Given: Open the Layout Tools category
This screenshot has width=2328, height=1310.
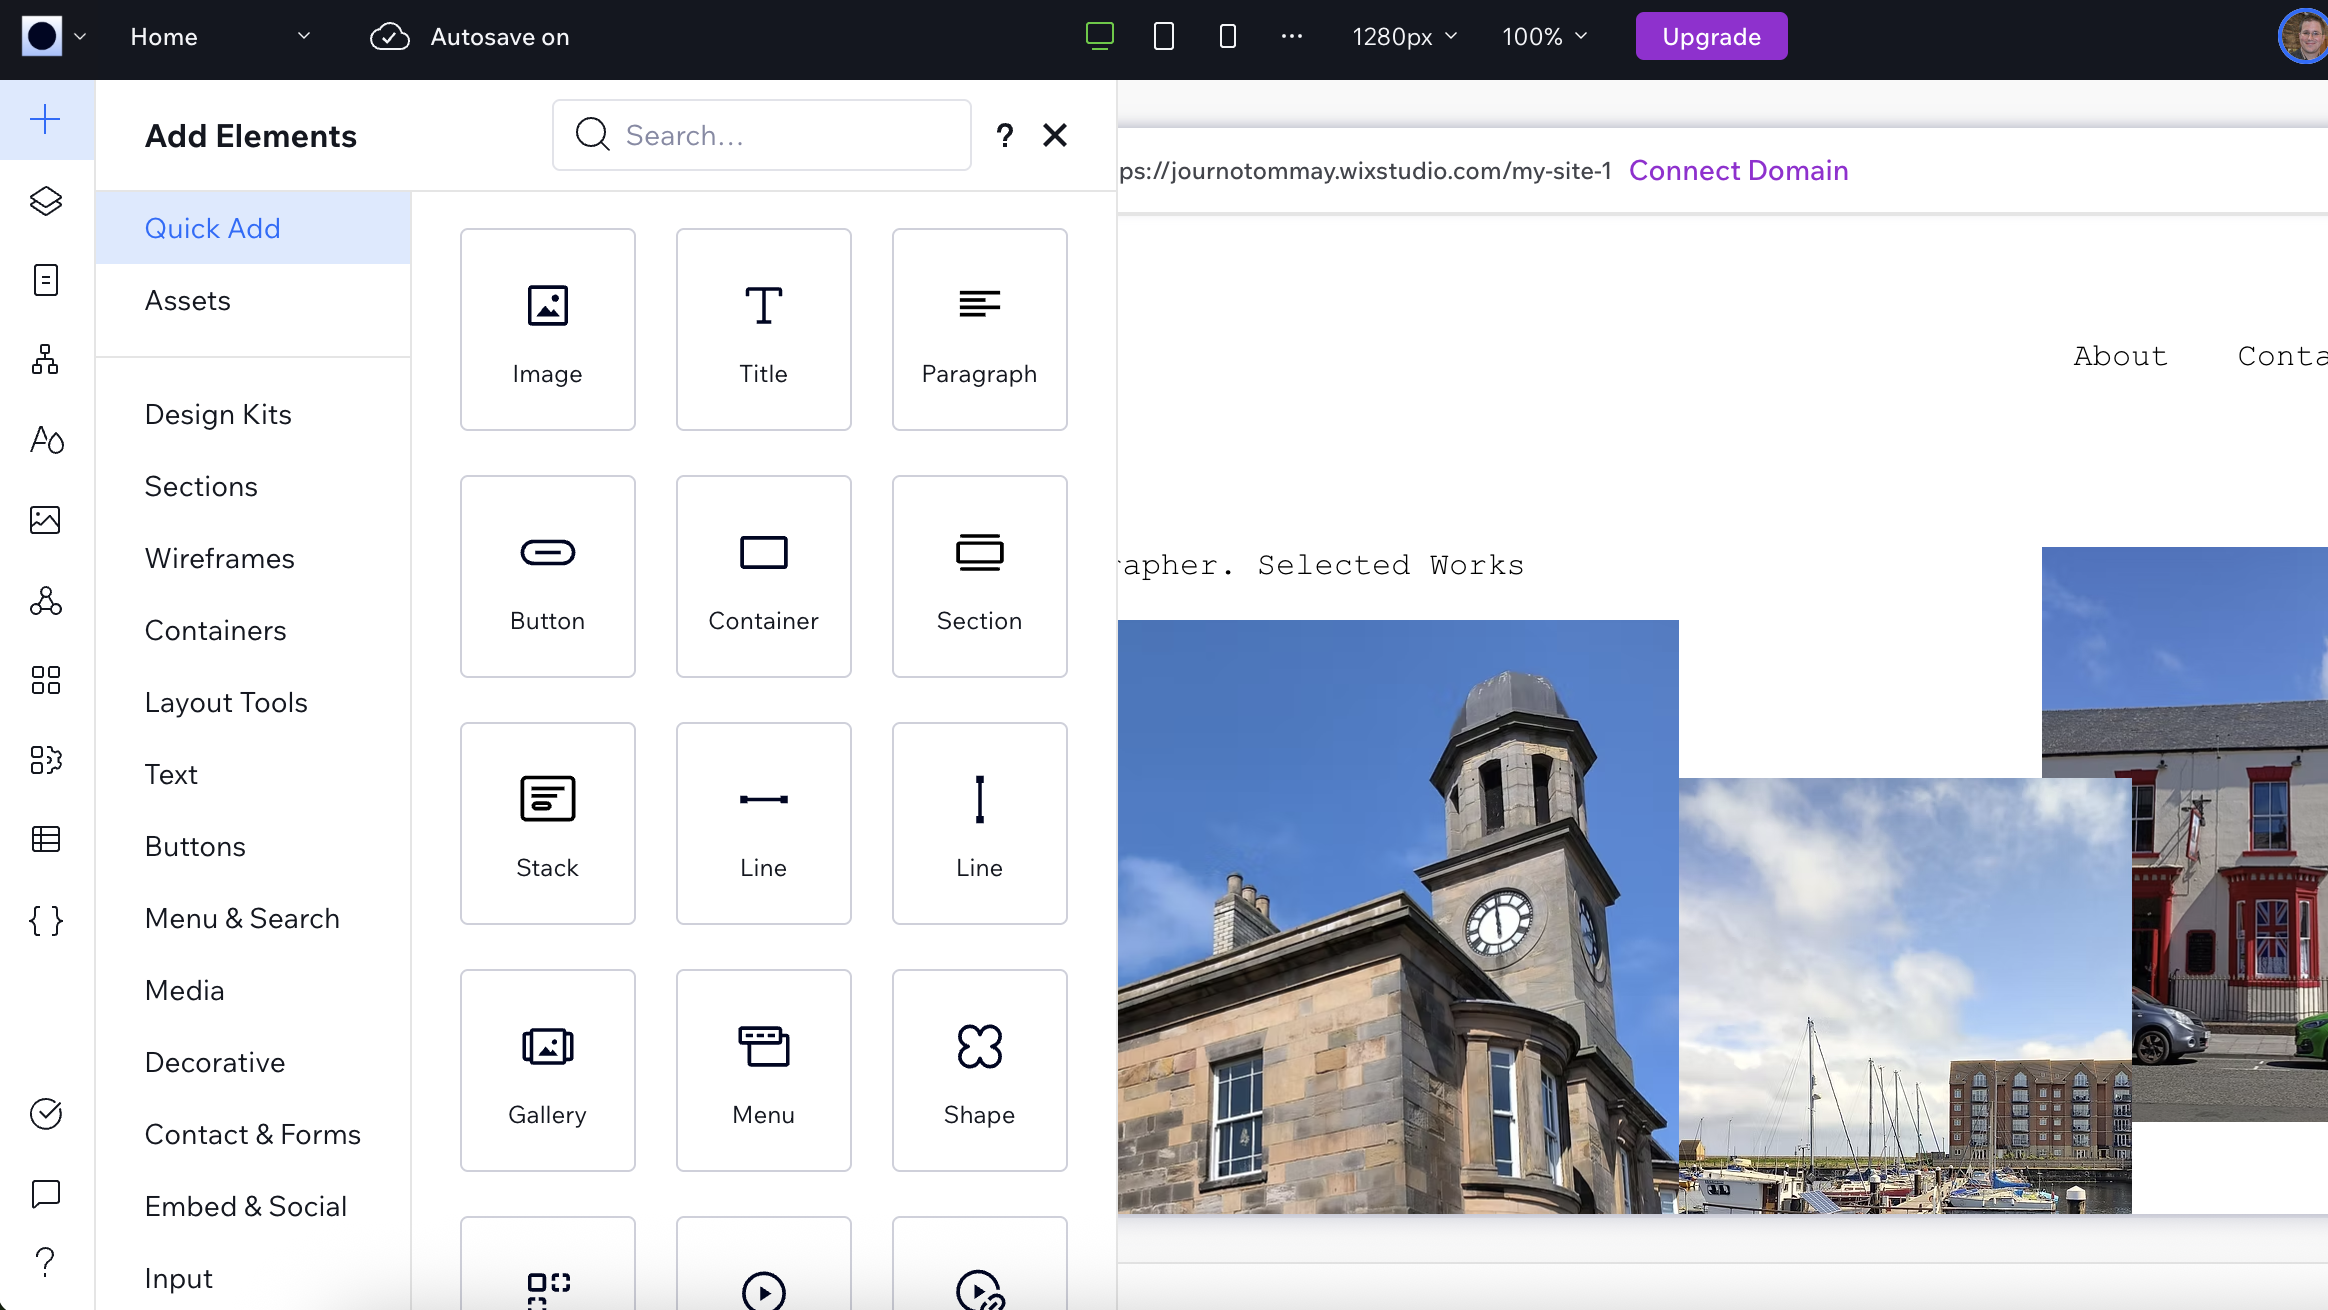Looking at the screenshot, I should pos(253,702).
